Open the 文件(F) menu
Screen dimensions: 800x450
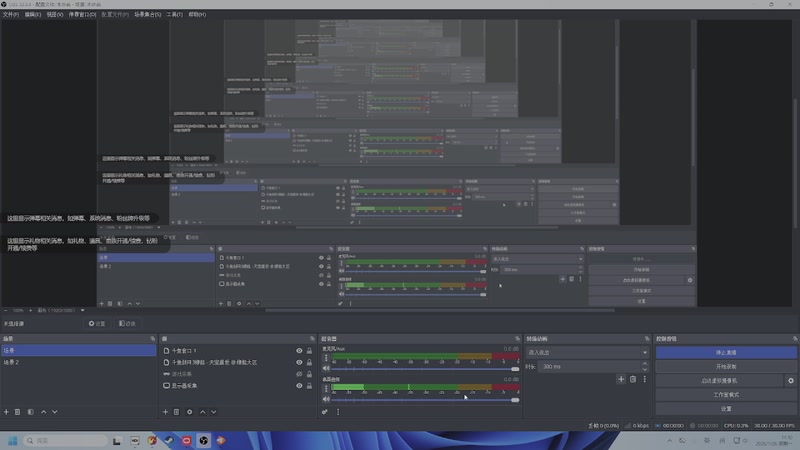pos(11,14)
